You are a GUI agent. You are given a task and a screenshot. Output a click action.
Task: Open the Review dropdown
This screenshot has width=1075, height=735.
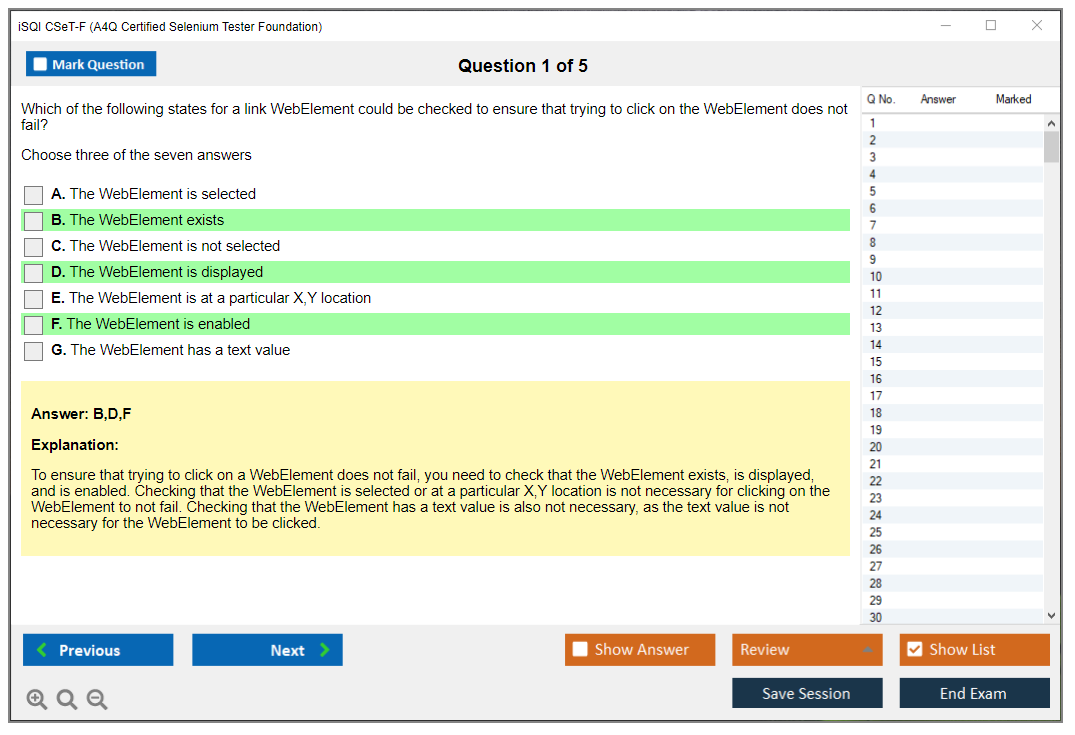807,650
